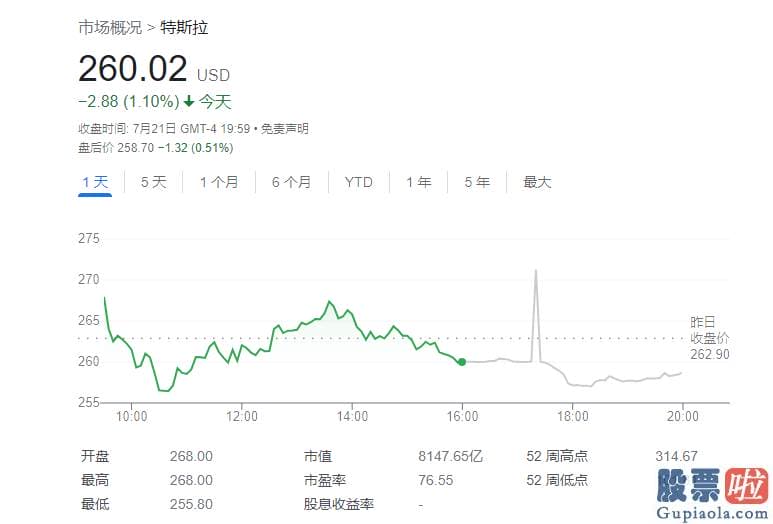This screenshot has height=524, width=773.
Task: Click the 市盈率 label
Action: point(325,480)
